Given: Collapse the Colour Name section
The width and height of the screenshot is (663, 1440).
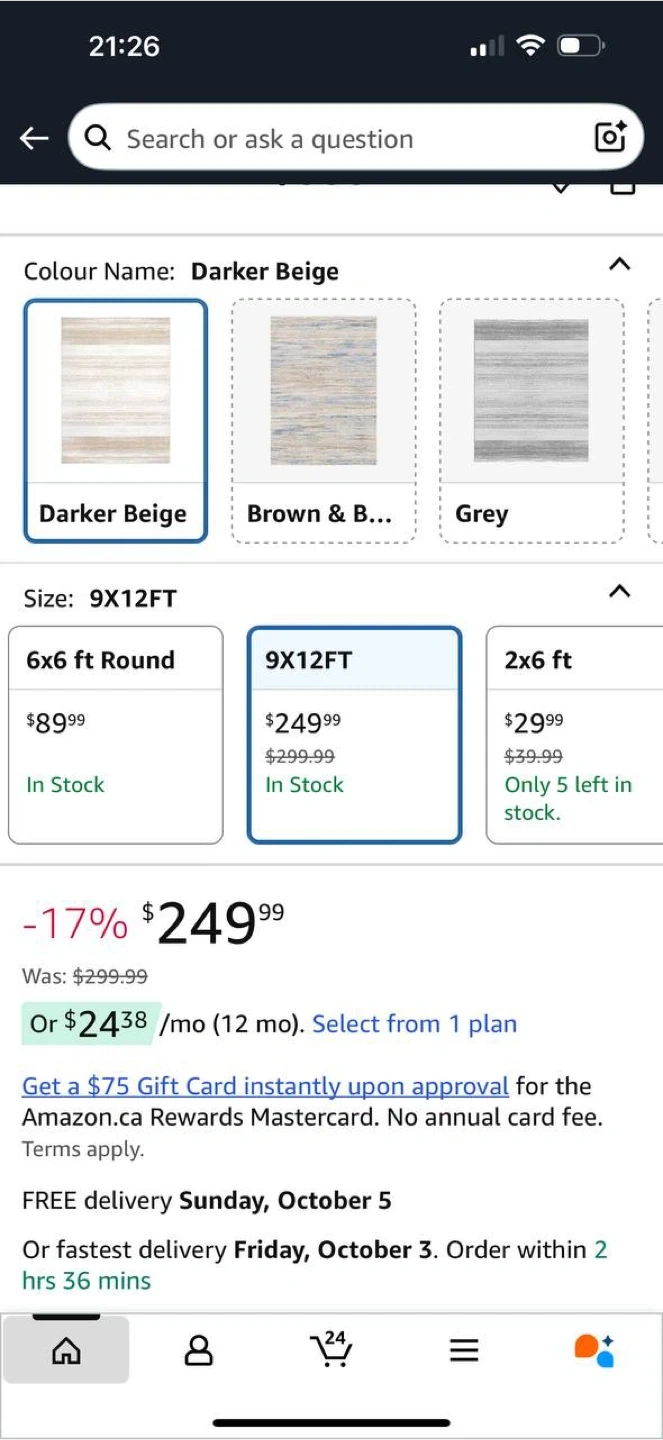Looking at the screenshot, I should coord(620,264).
